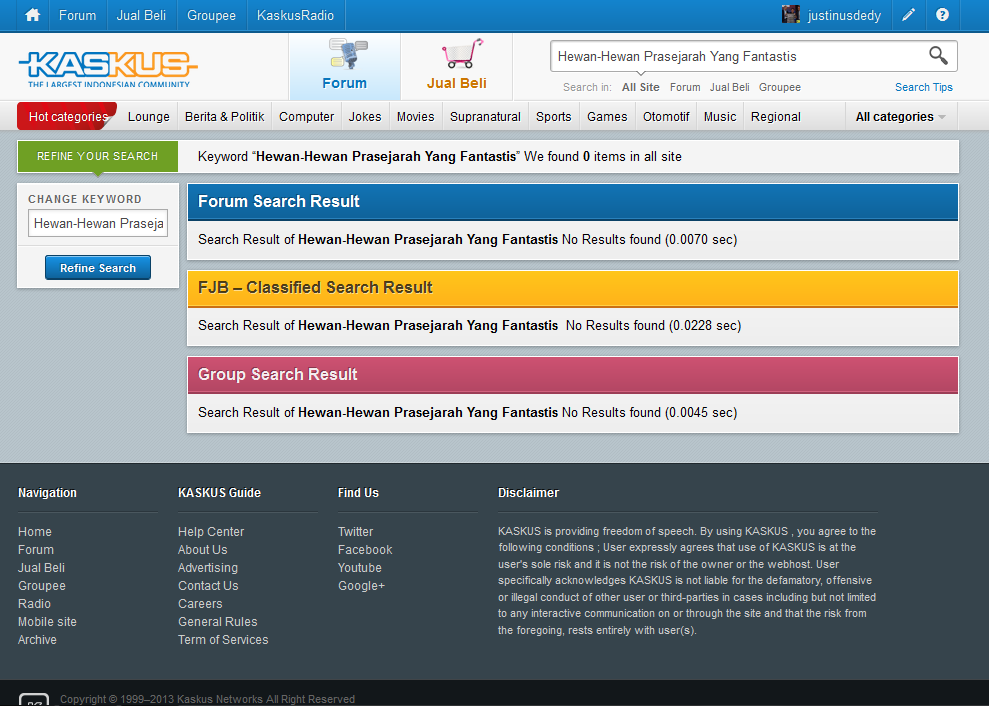Open footer Groupee link
This screenshot has height=706, width=989.
click(42, 585)
